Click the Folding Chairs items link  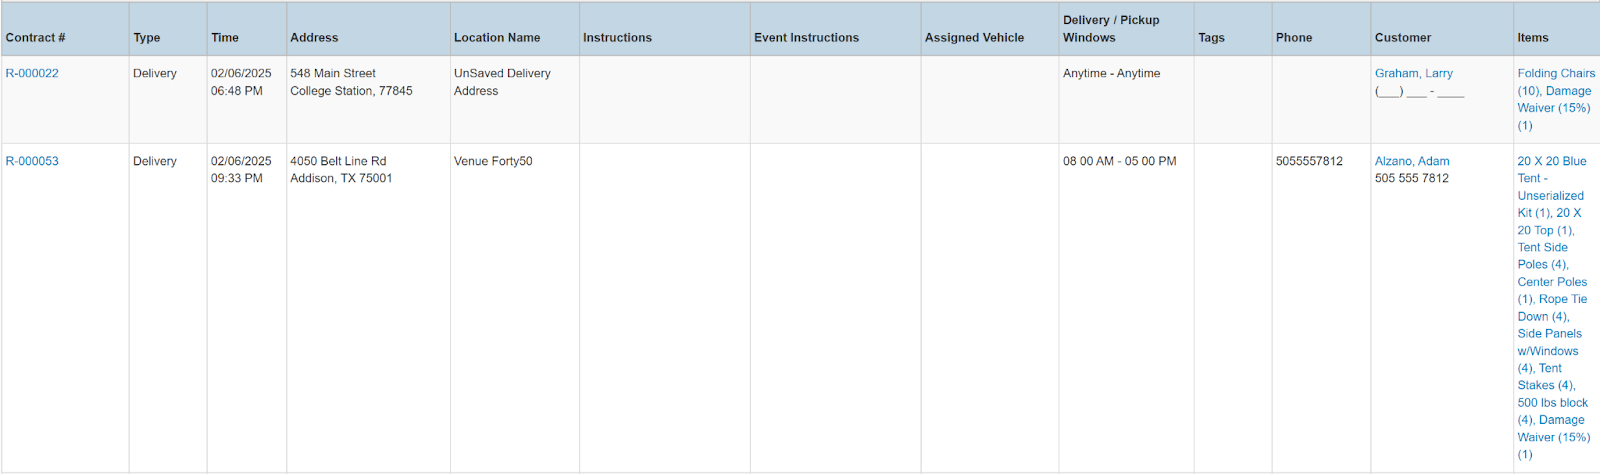coord(1555,73)
